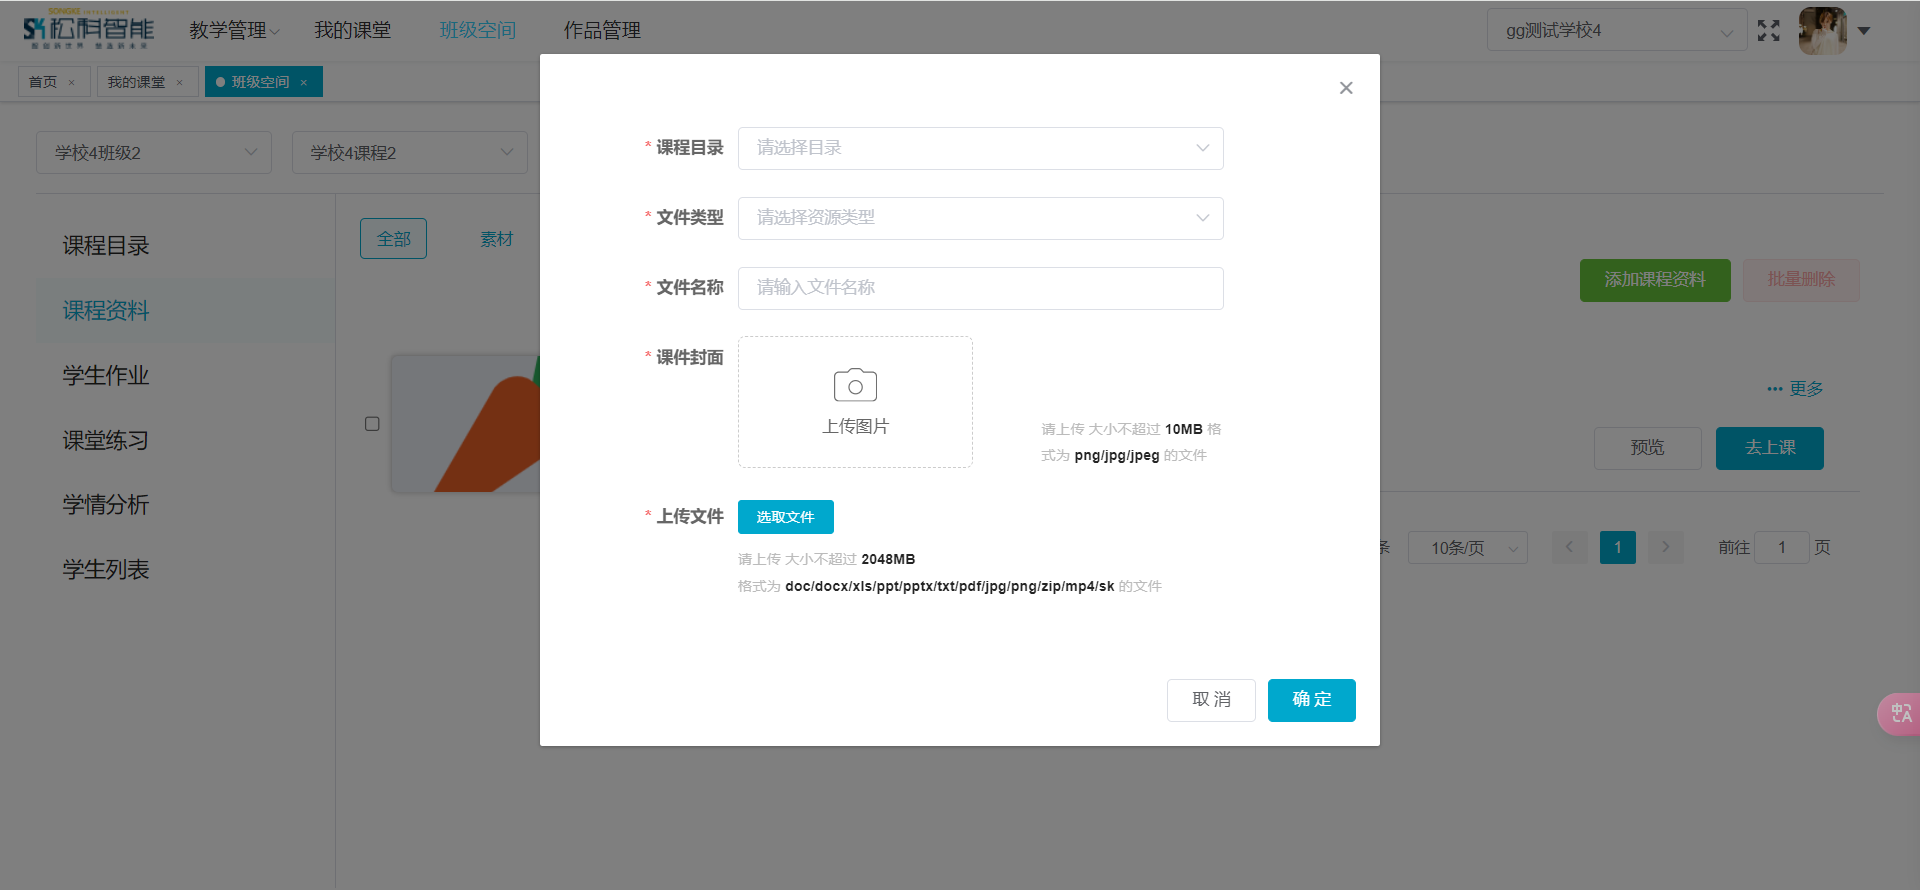Confirm with the 确定 button
The width and height of the screenshot is (1920, 890).
tap(1311, 700)
